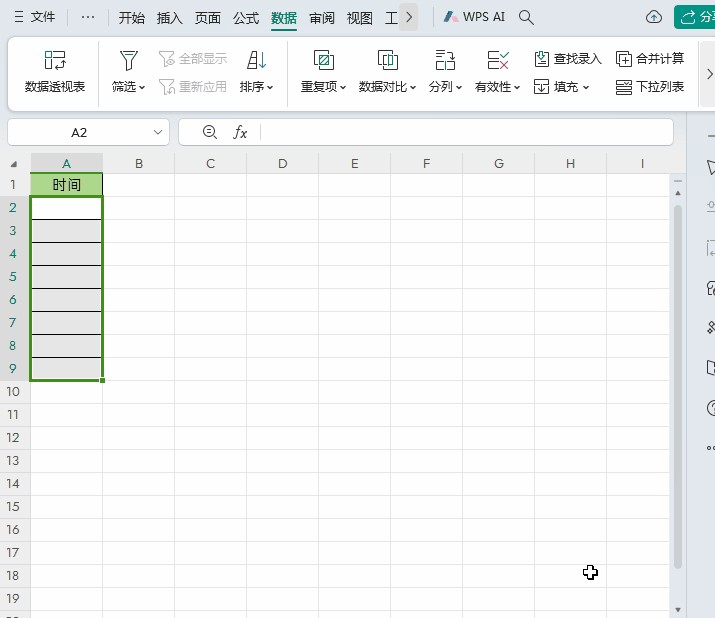Expand more ribbon tabs with chevron arrow
Image resolution: width=715 pixels, height=618 pixels.
coord(408,17)
